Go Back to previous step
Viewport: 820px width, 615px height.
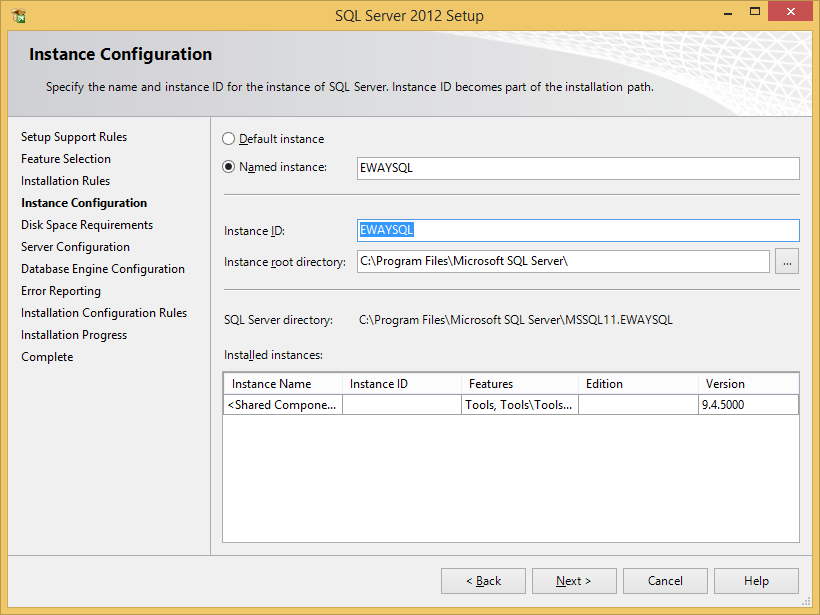pos(483,581)
